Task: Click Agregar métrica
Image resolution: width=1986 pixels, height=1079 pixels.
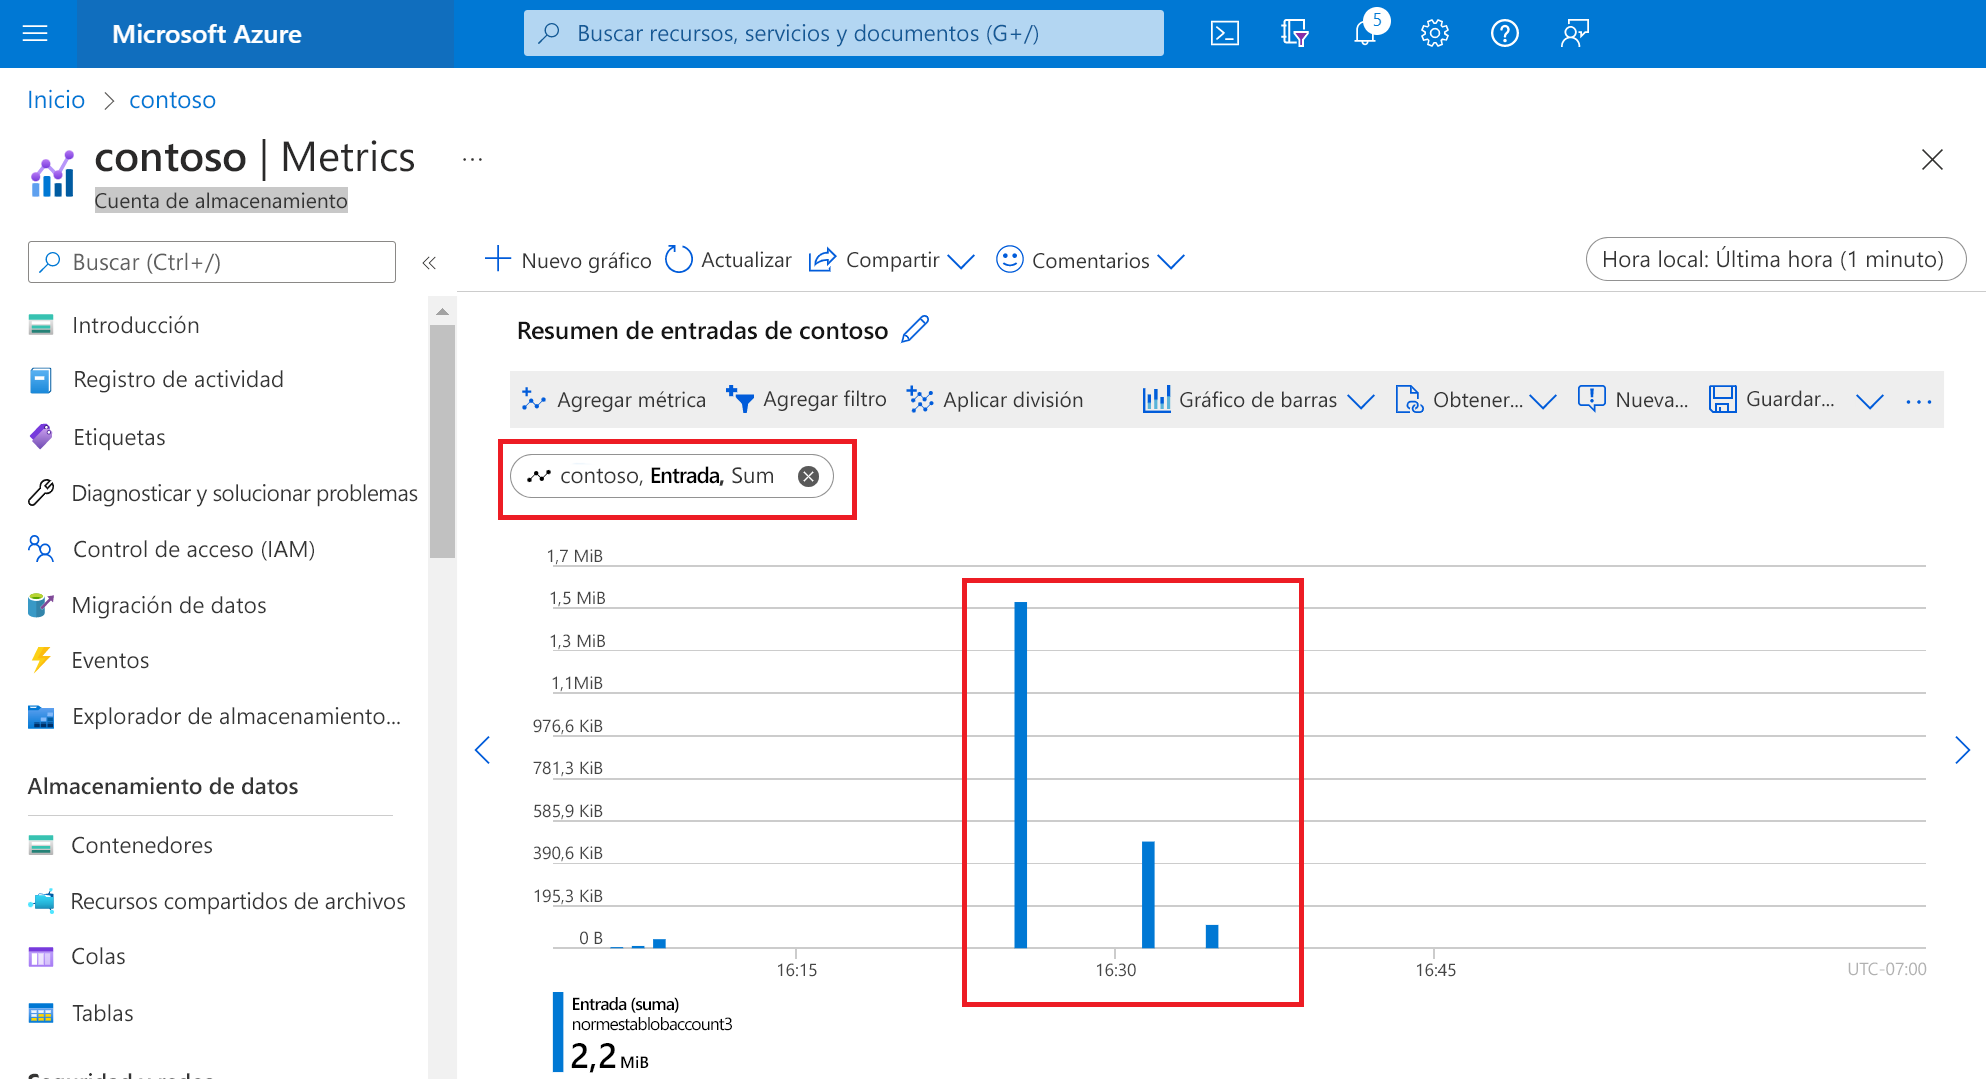Action: (x=613, y=400)
